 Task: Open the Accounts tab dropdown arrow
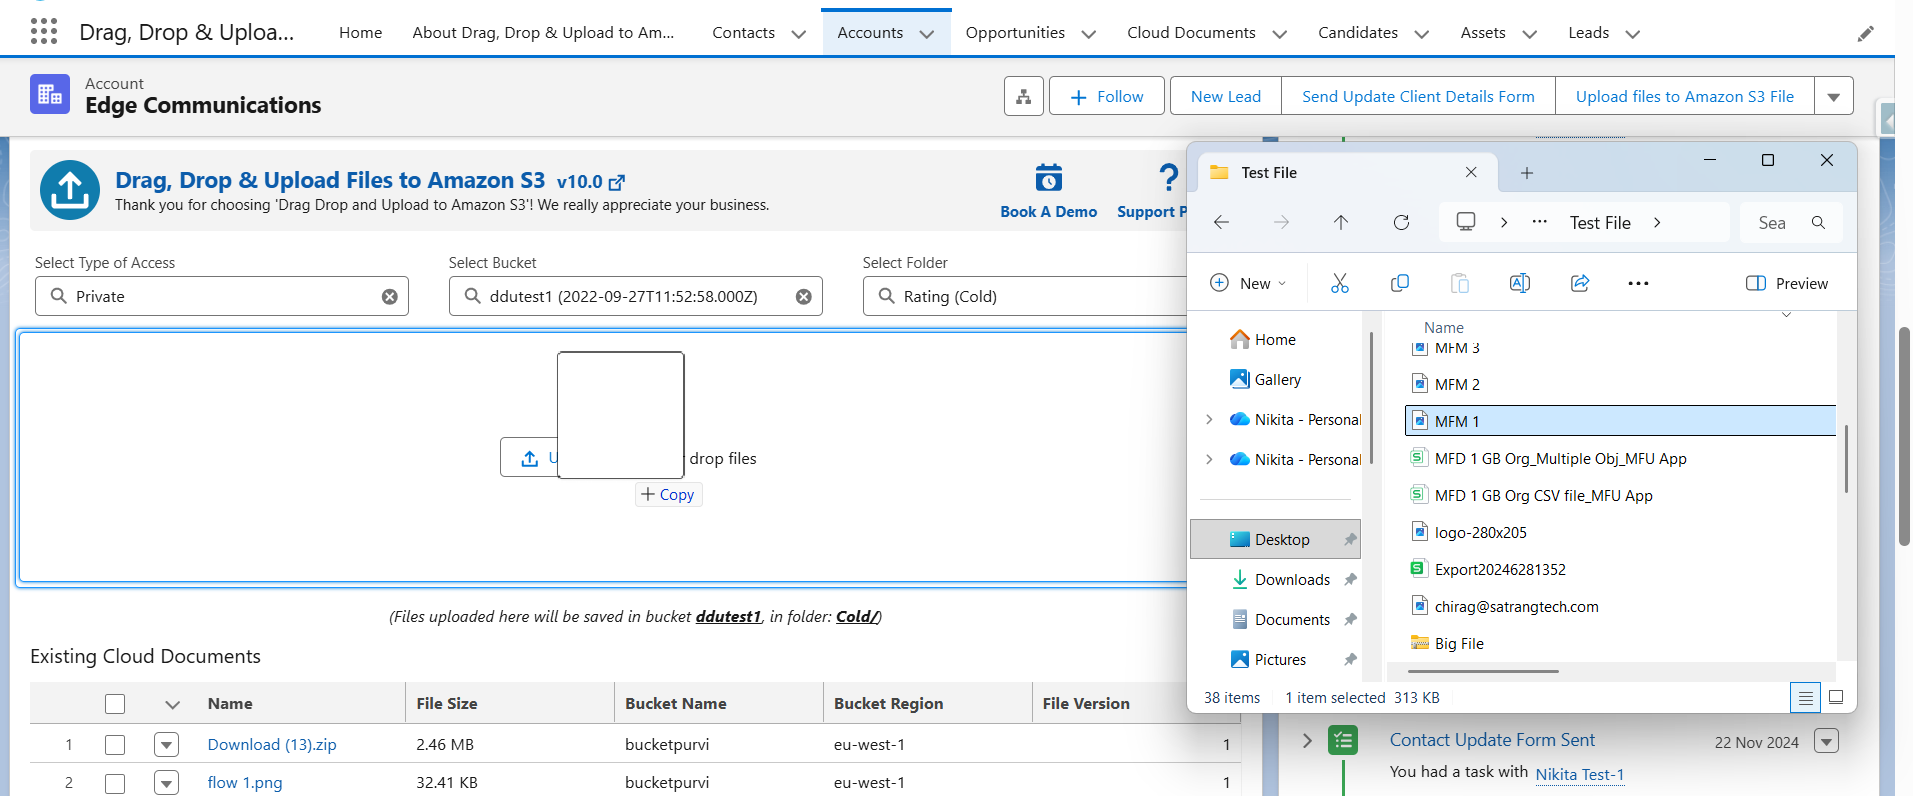(x=927, y=34)
